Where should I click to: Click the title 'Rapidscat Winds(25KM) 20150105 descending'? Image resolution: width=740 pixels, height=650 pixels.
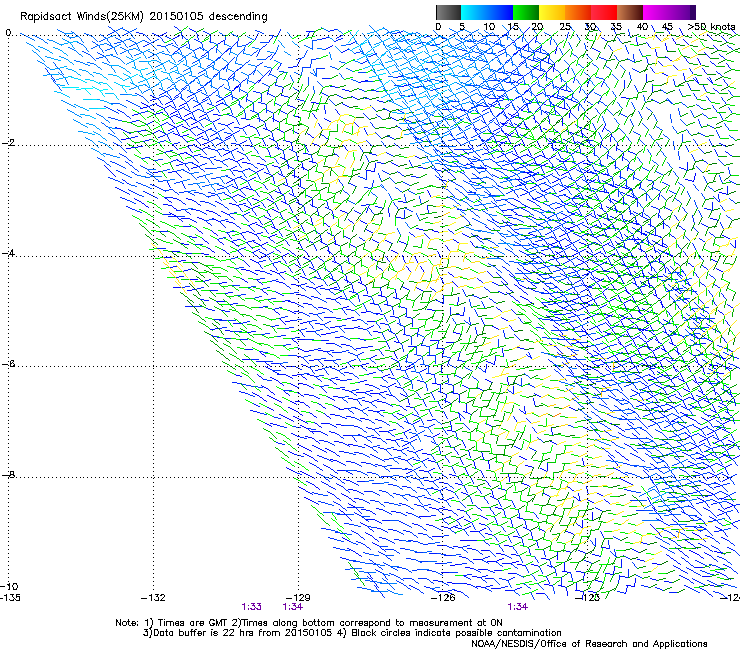tap(143, 17)
